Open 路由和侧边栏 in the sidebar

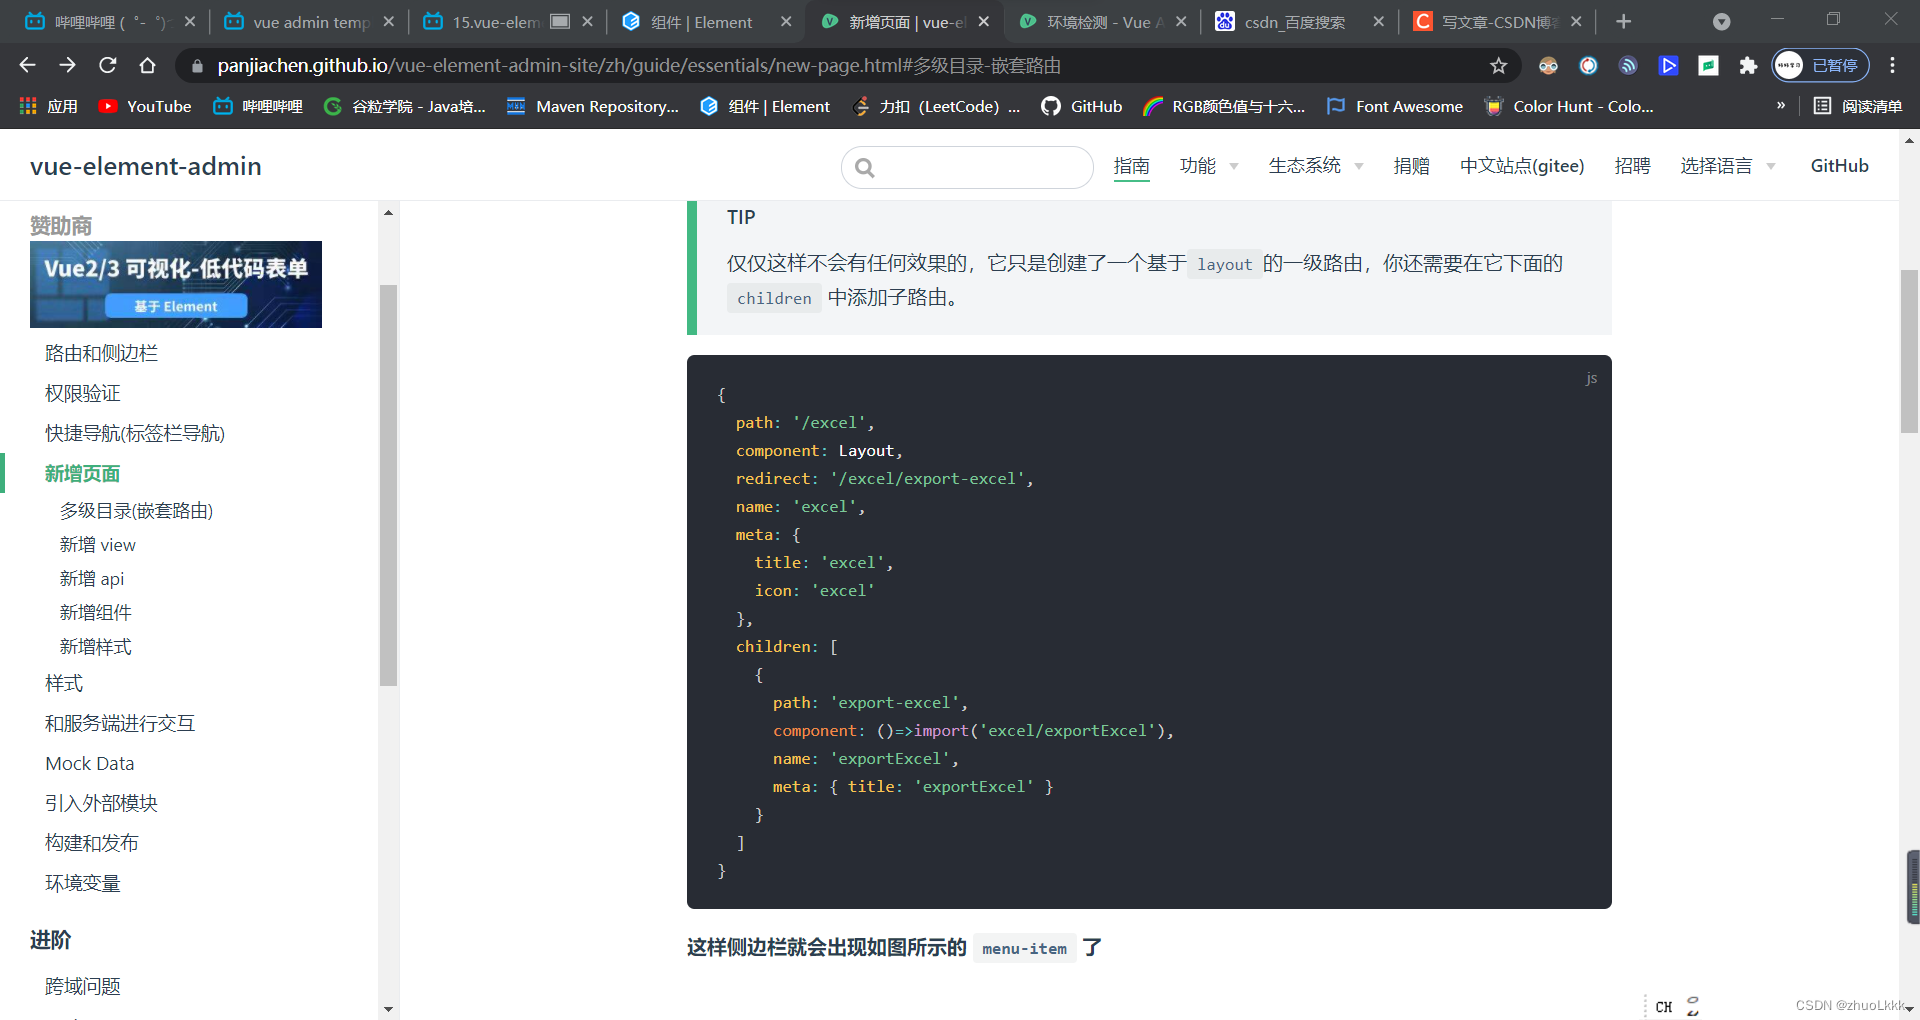[x=101, y=353]
